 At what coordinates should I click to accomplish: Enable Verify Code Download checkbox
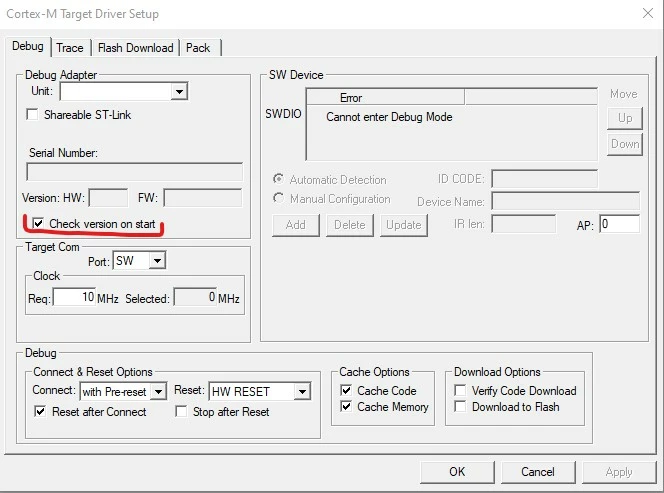pos(460,390)
